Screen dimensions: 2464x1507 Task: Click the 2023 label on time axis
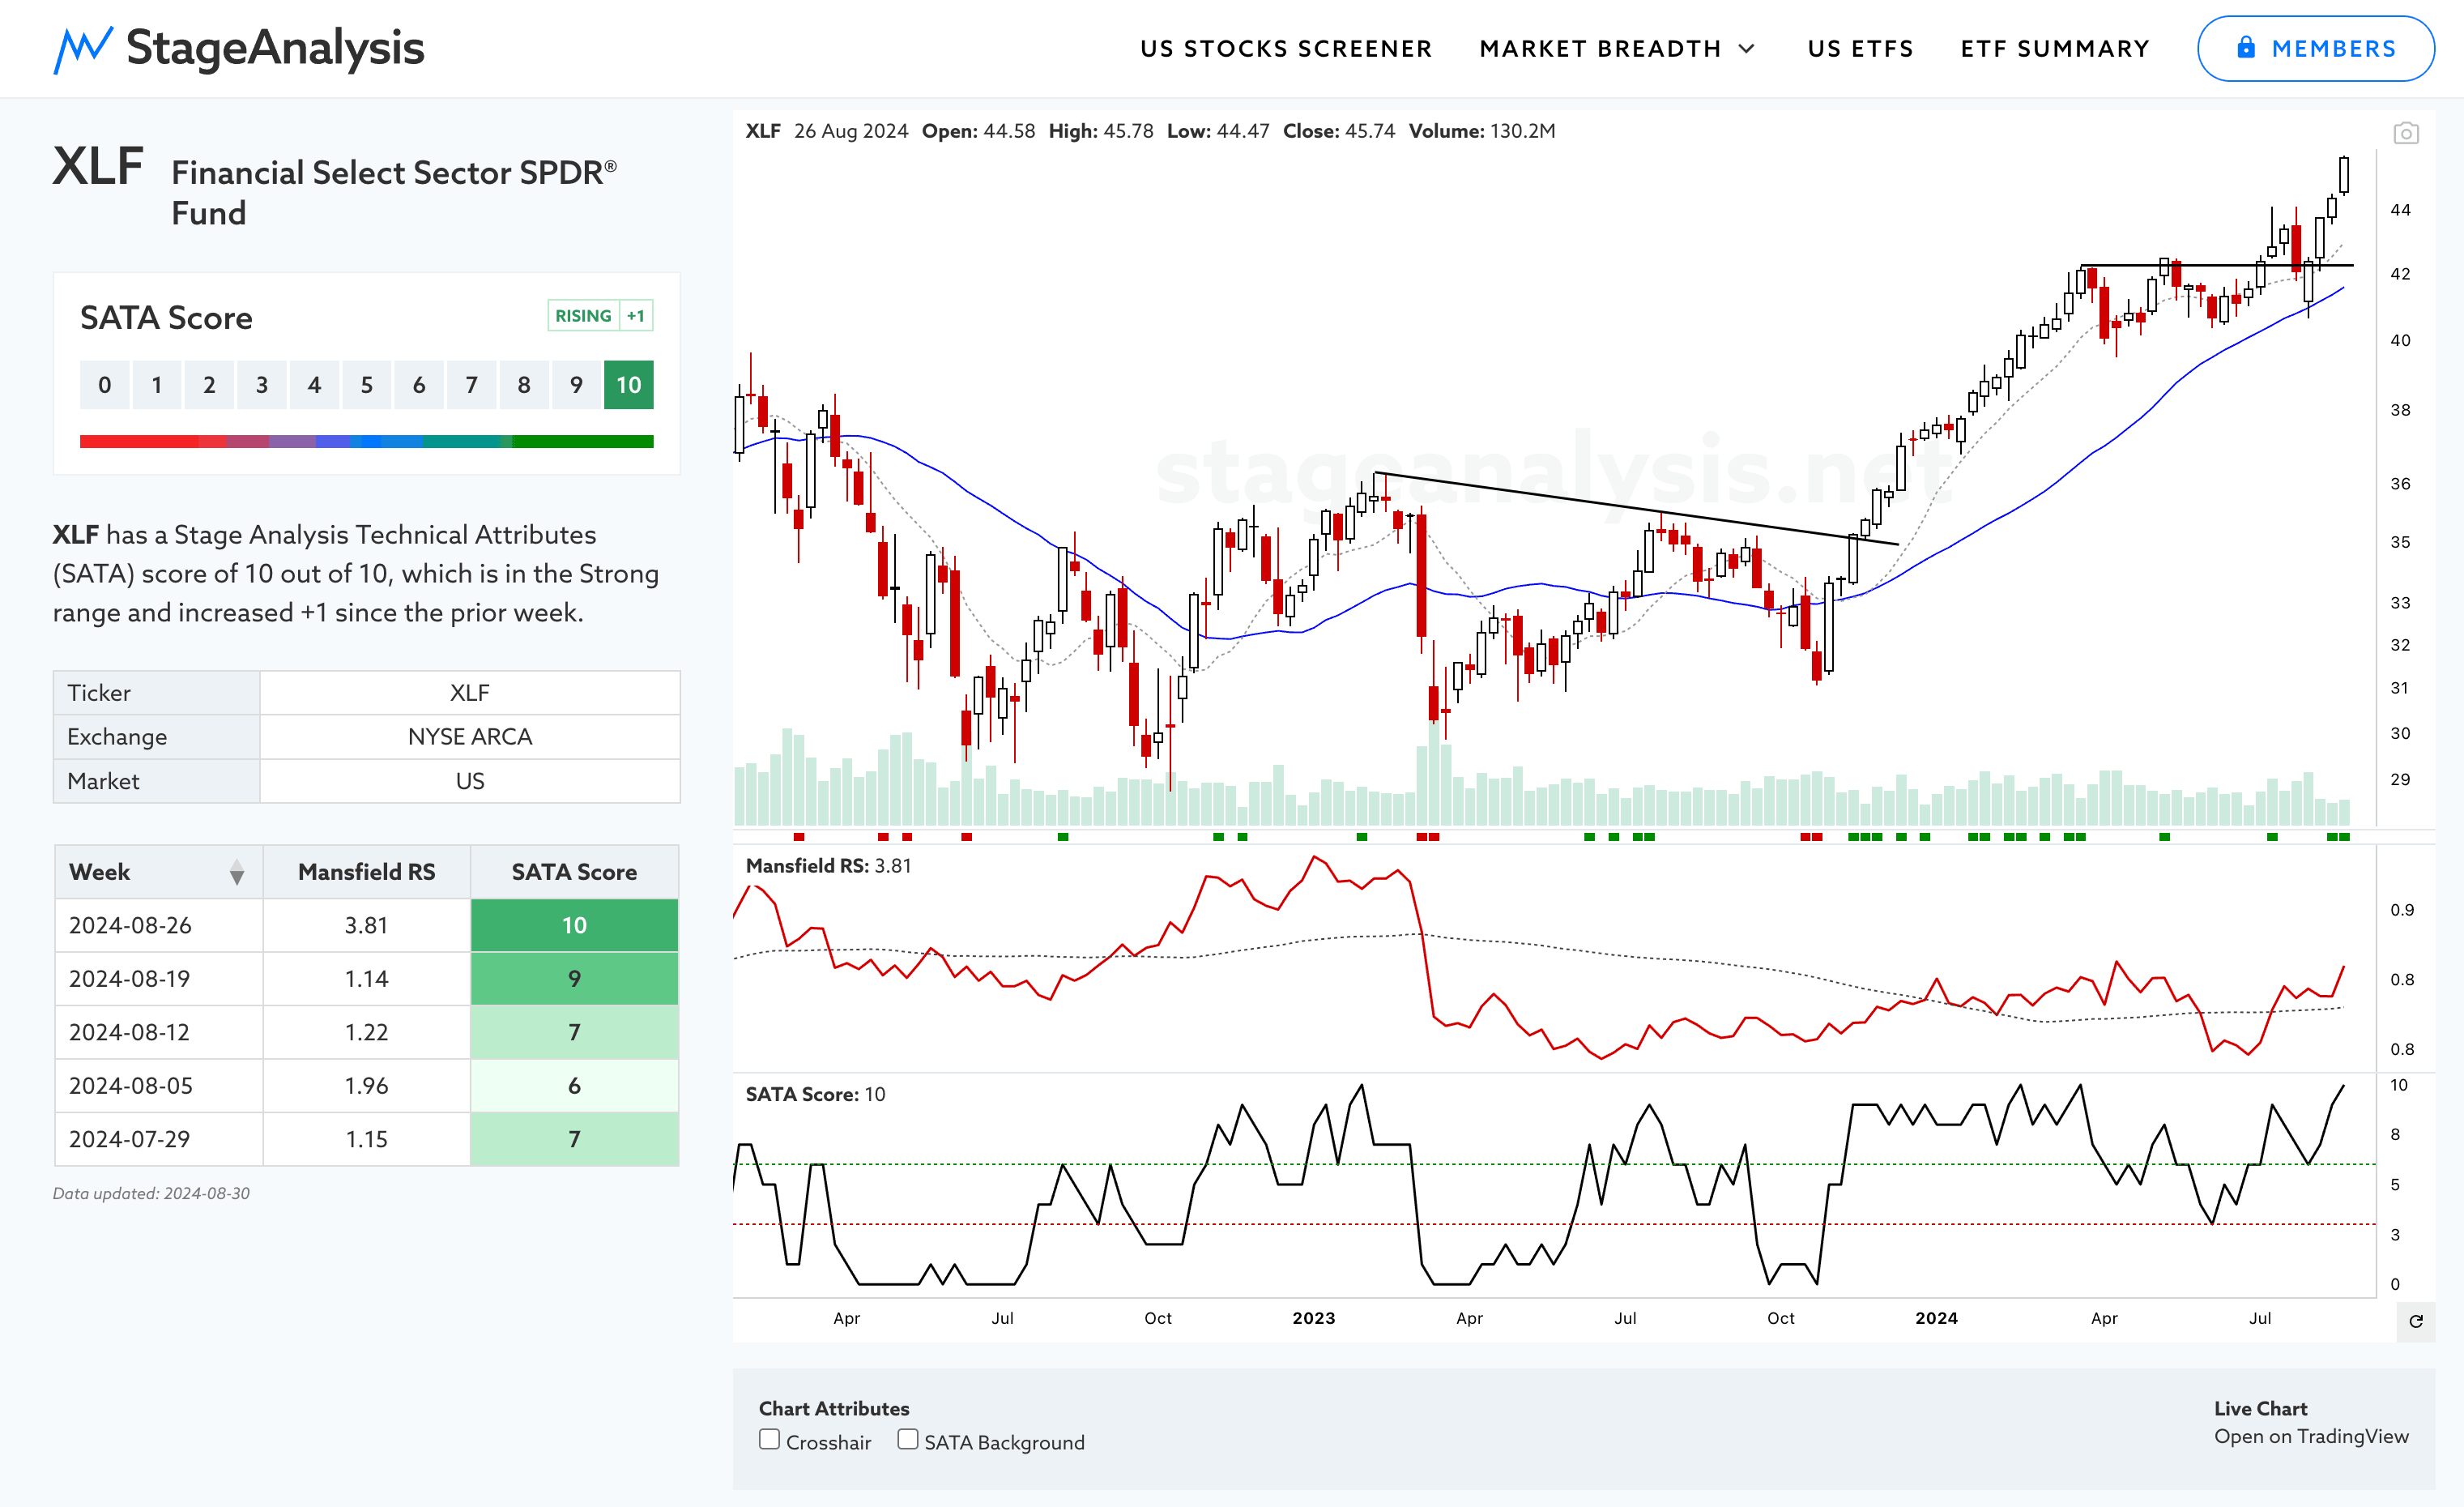(1313, 1318)
